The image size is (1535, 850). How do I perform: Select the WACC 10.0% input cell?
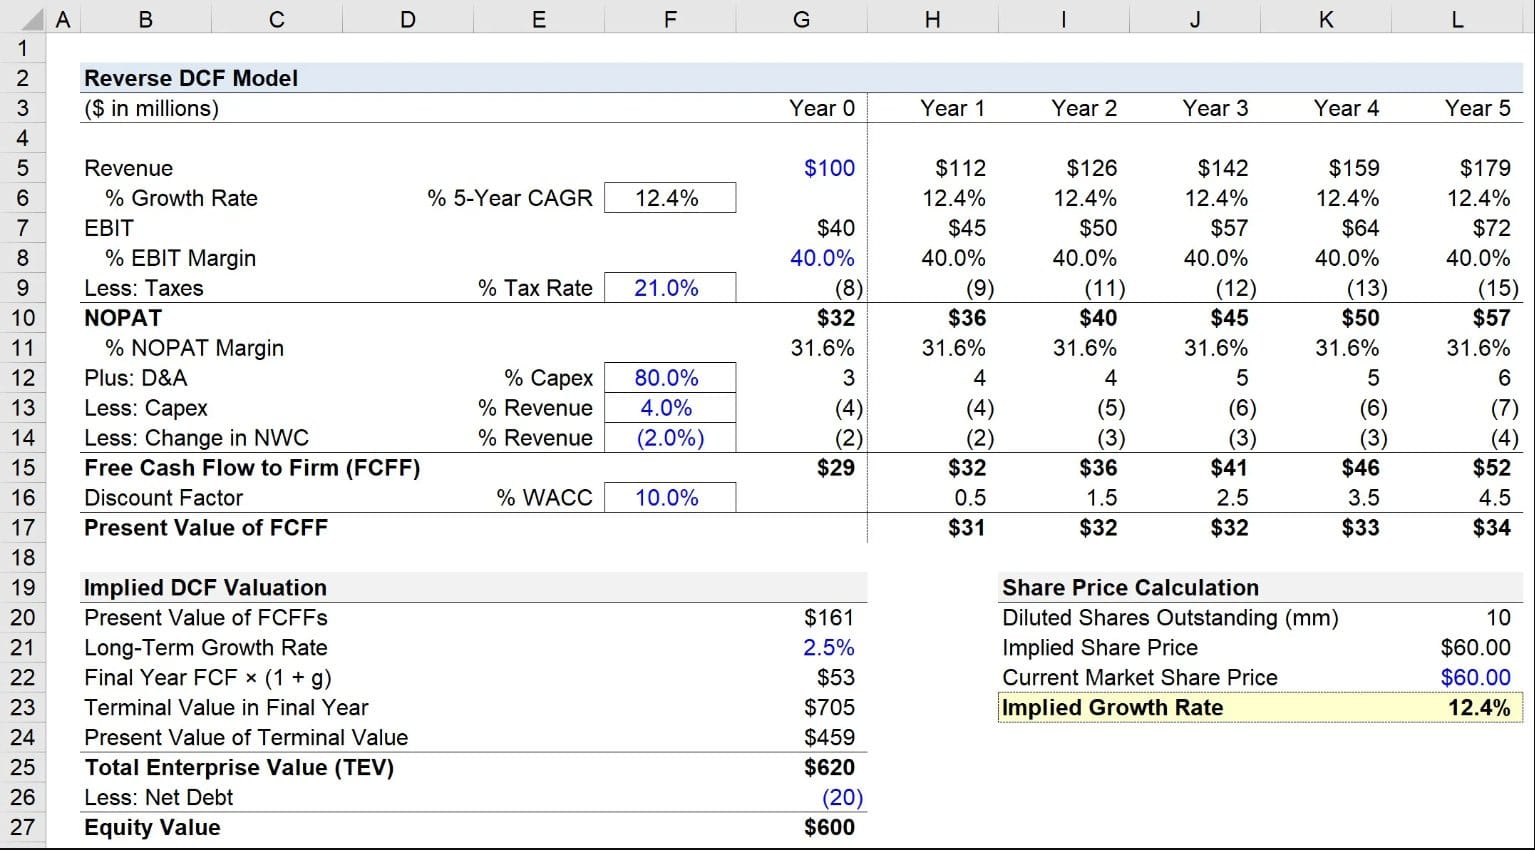pos(669,498)
